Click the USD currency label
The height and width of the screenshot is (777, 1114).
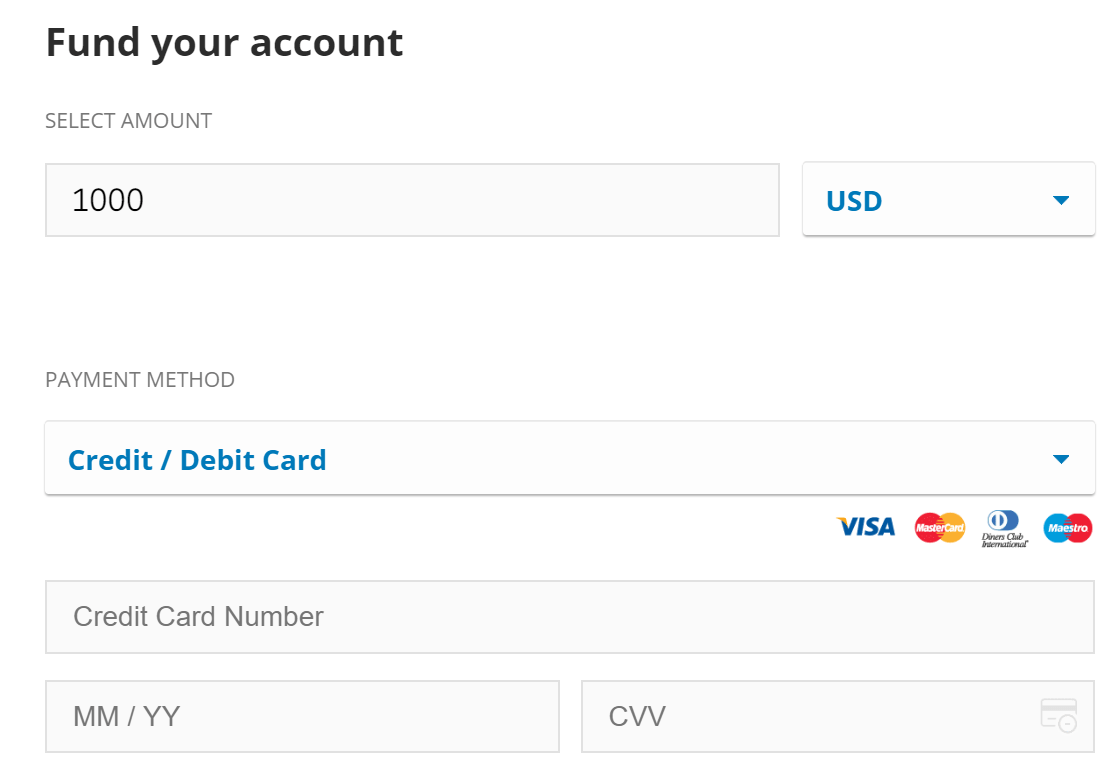click(x=854, y=201)
